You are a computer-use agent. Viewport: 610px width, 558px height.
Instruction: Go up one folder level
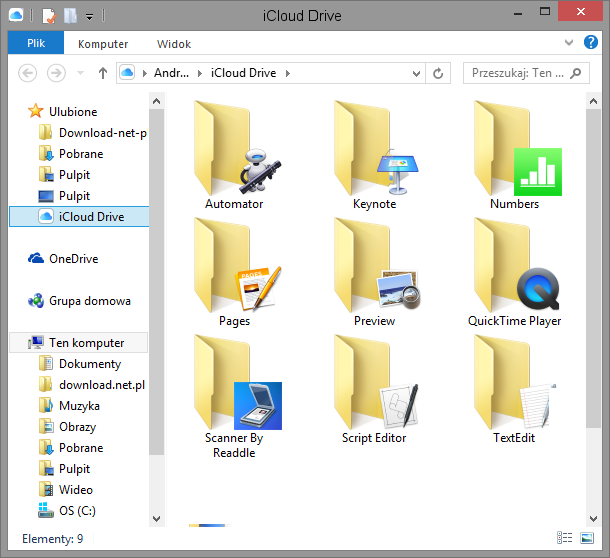click(x=103, y=73)
